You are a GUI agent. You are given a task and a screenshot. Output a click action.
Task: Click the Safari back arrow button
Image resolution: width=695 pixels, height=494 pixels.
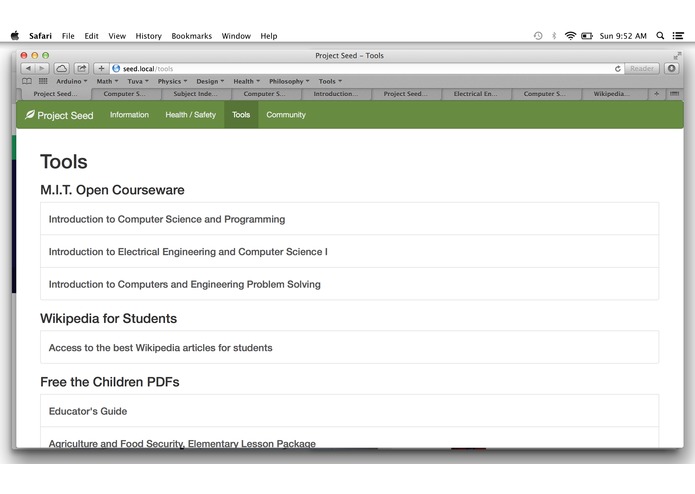coord(28,68)
